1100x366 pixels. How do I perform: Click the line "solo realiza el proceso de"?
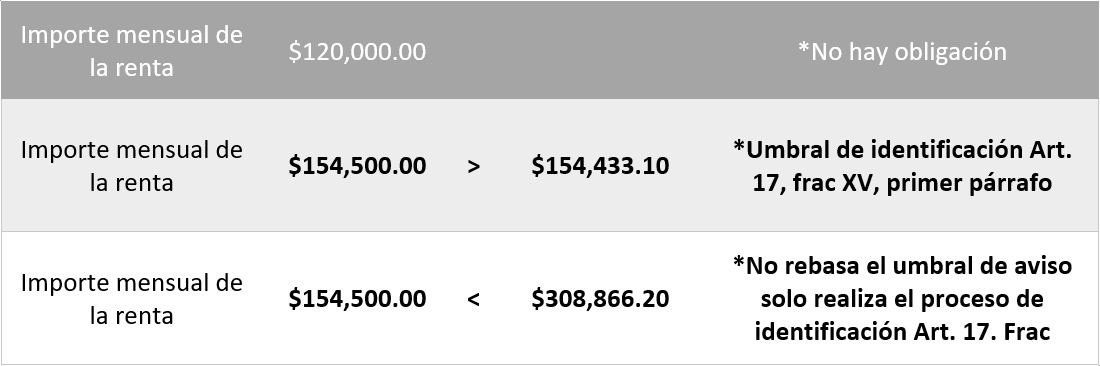tap(902, 299)
